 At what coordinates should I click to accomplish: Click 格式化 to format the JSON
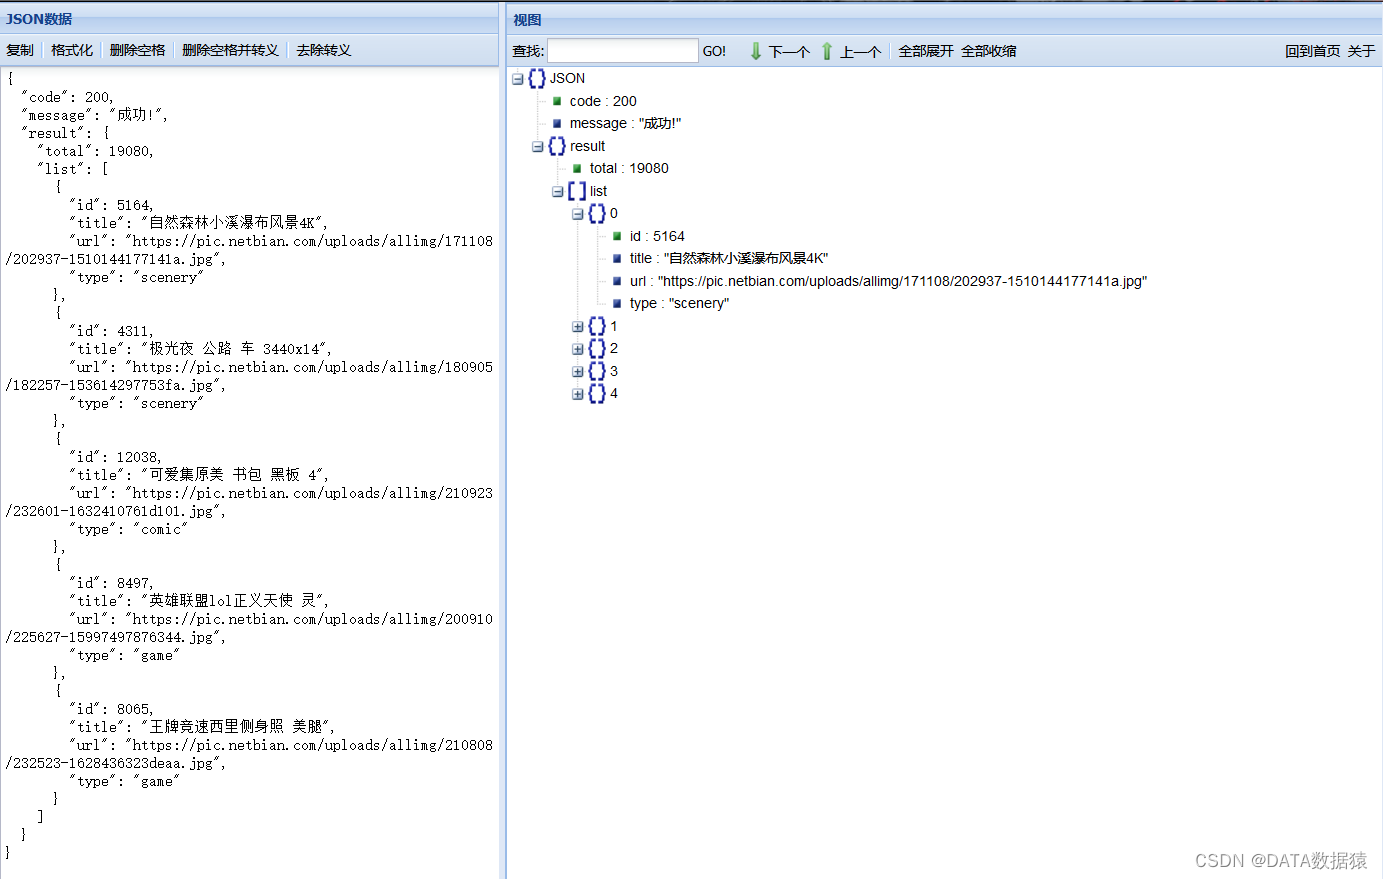point(71,50)
